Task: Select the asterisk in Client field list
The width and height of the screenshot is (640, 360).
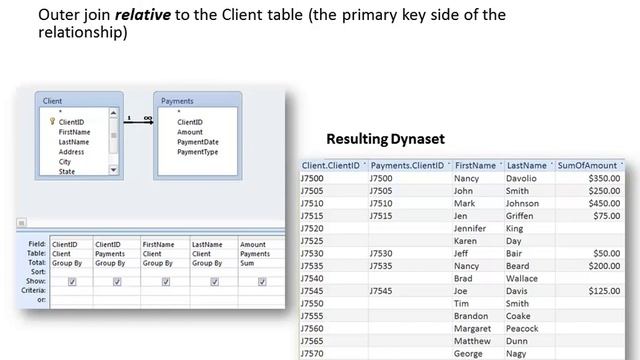Action: point(60,112)
